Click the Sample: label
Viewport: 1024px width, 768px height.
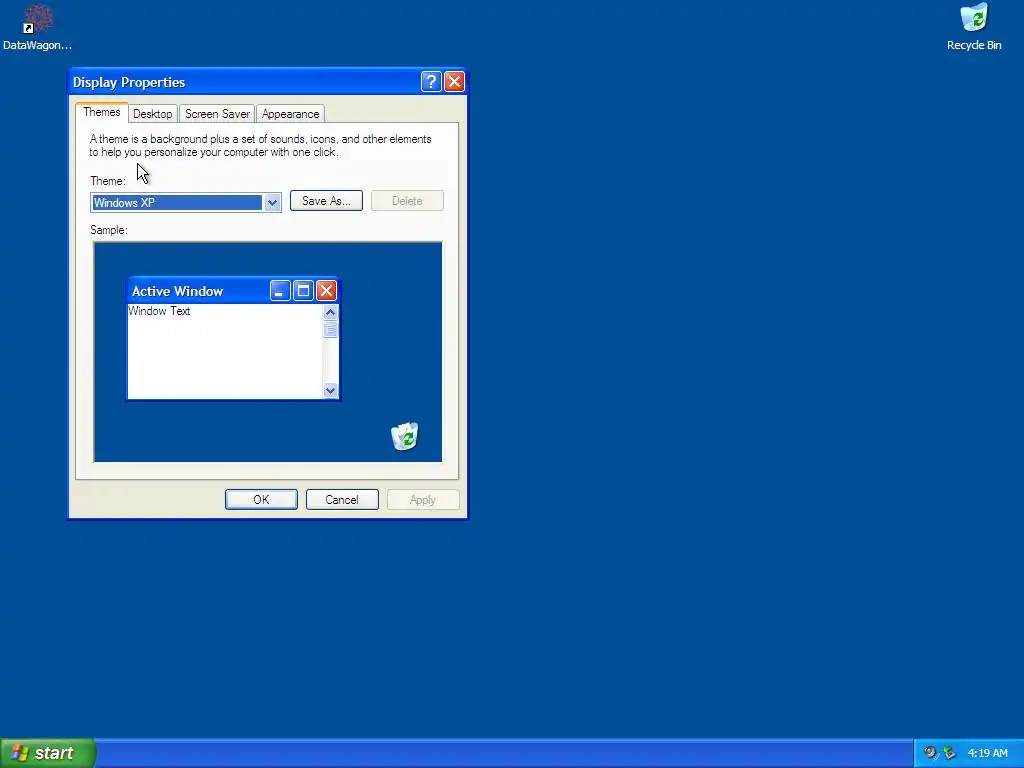pyautogui.click(x=109, y=230)
